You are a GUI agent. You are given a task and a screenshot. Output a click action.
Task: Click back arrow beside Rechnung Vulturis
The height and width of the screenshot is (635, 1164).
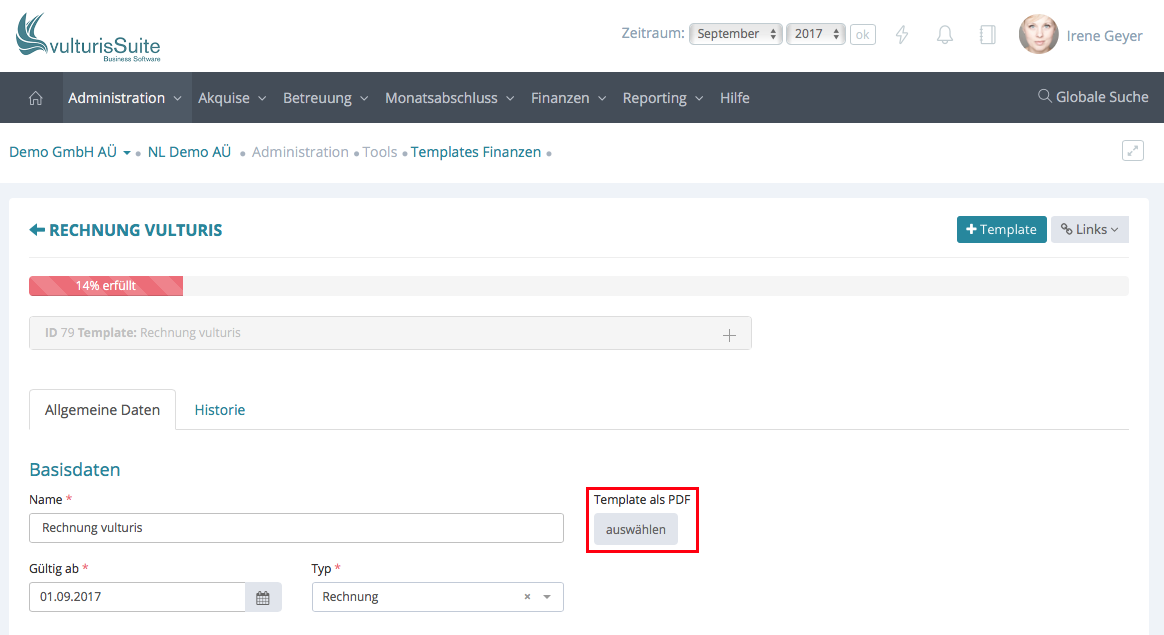tap(37, 230)
